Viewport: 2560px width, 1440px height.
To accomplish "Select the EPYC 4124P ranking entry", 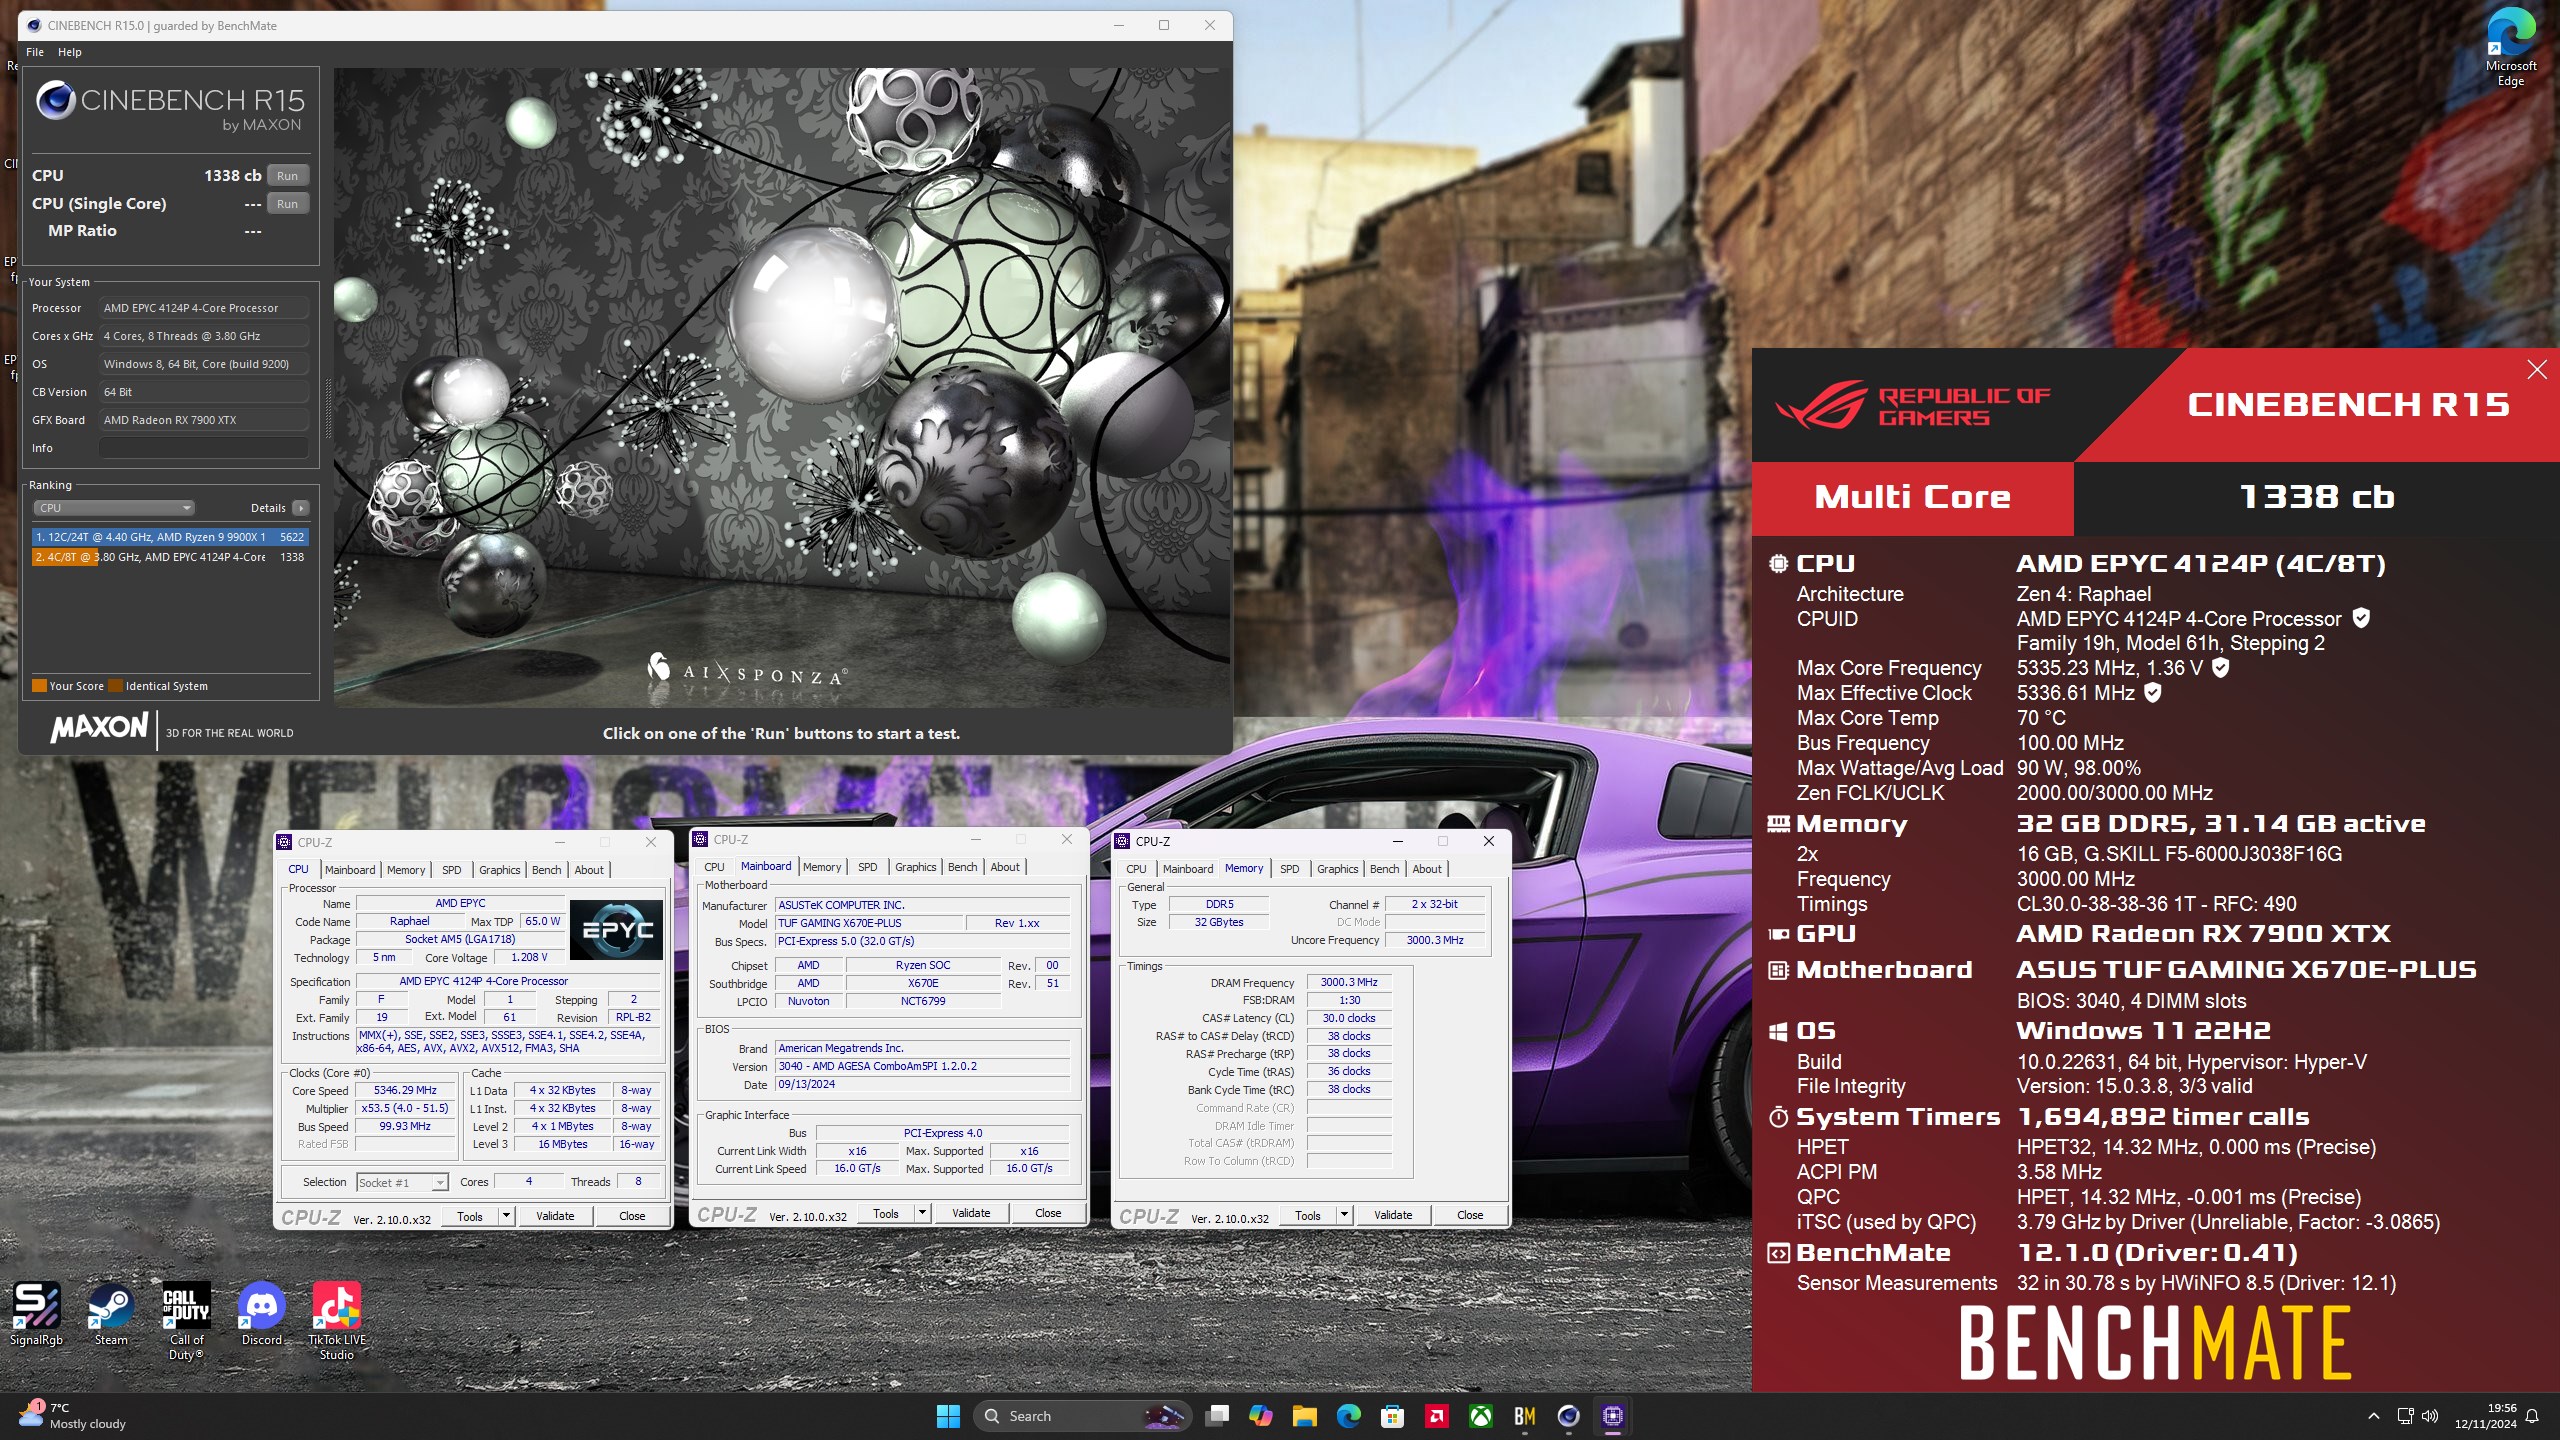I will point(170,557).
